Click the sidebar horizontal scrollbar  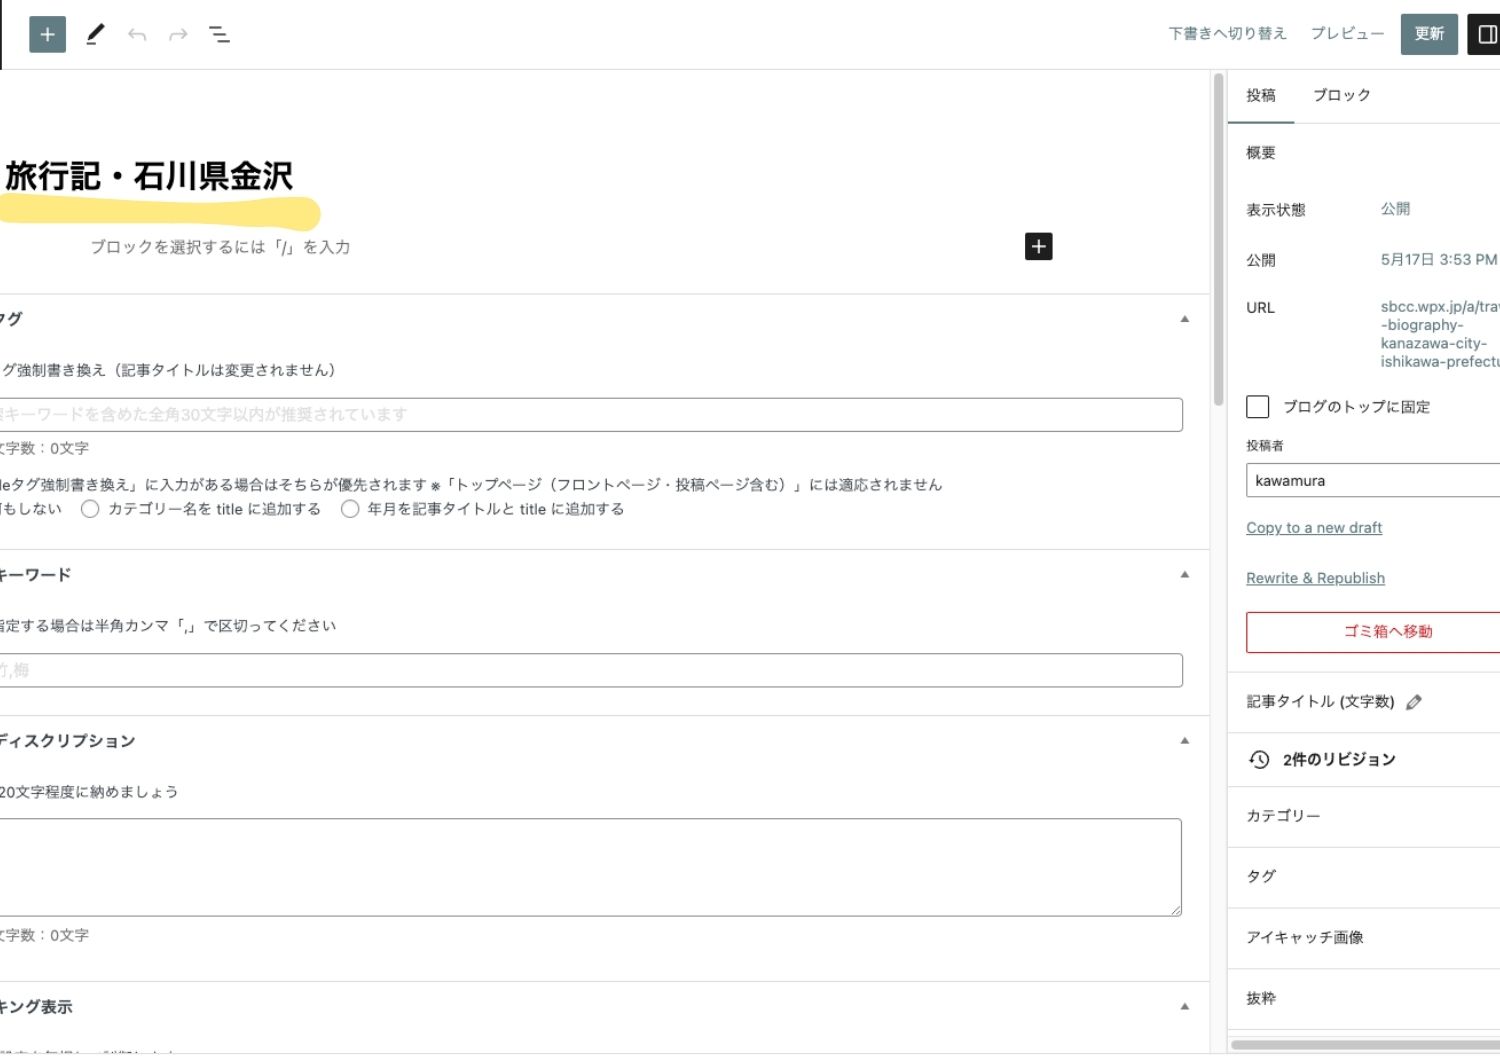(1365, 1044)
